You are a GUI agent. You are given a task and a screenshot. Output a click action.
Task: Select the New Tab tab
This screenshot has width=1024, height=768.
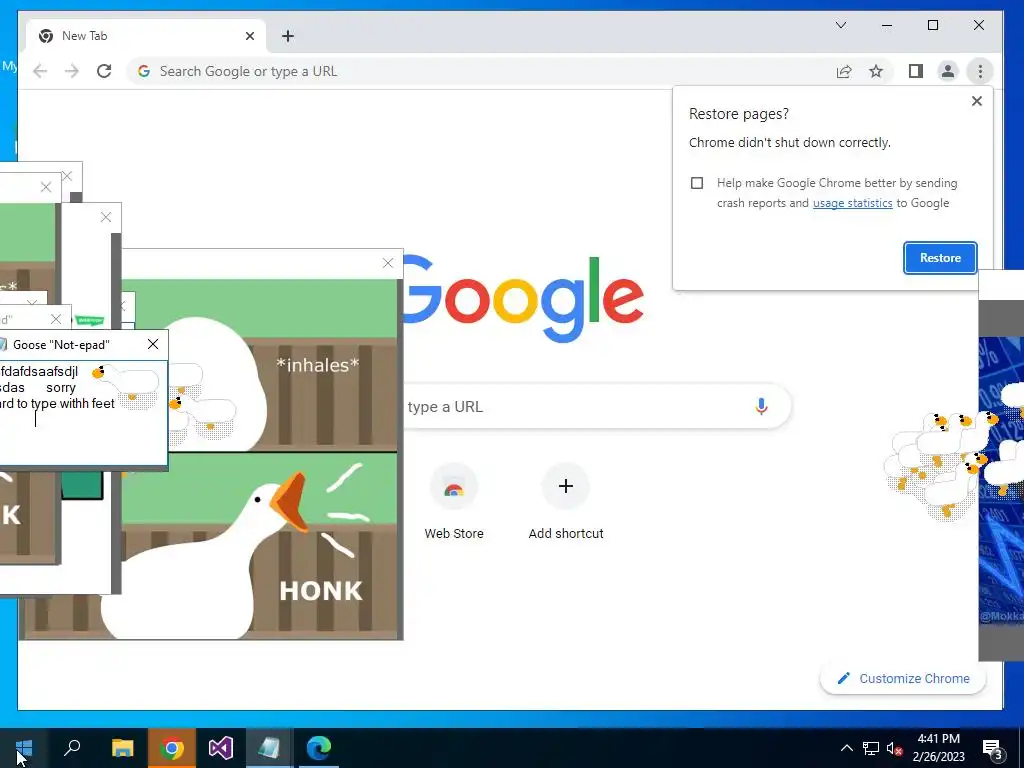click(146, 36)
